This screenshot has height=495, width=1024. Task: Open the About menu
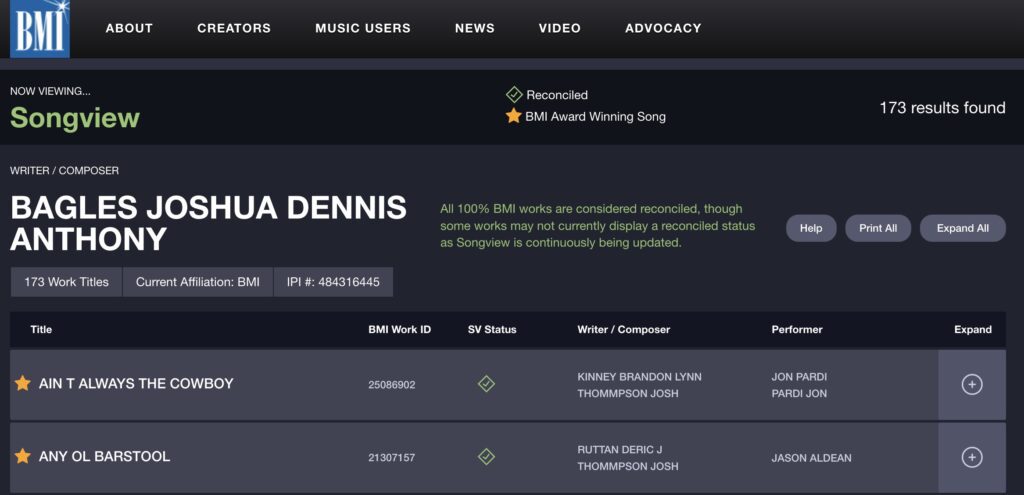129,28
